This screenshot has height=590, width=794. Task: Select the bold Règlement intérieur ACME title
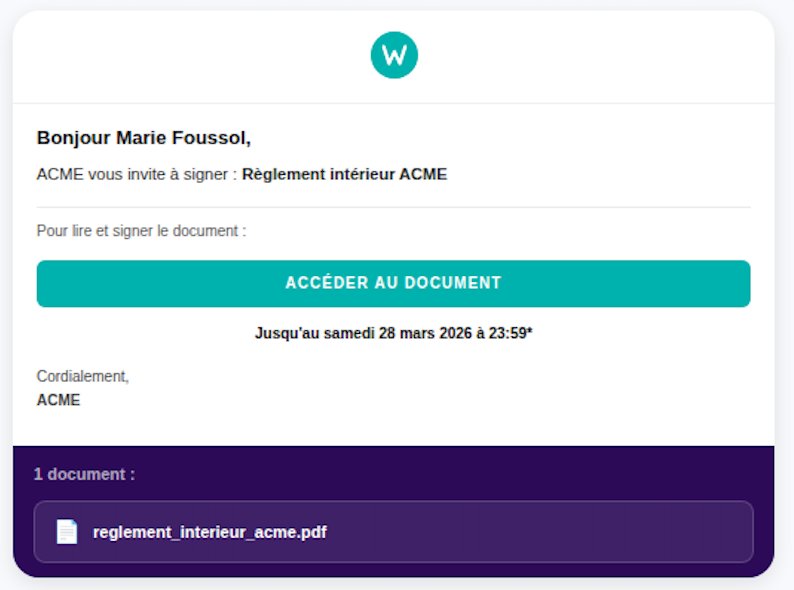(x=344, y=174)
